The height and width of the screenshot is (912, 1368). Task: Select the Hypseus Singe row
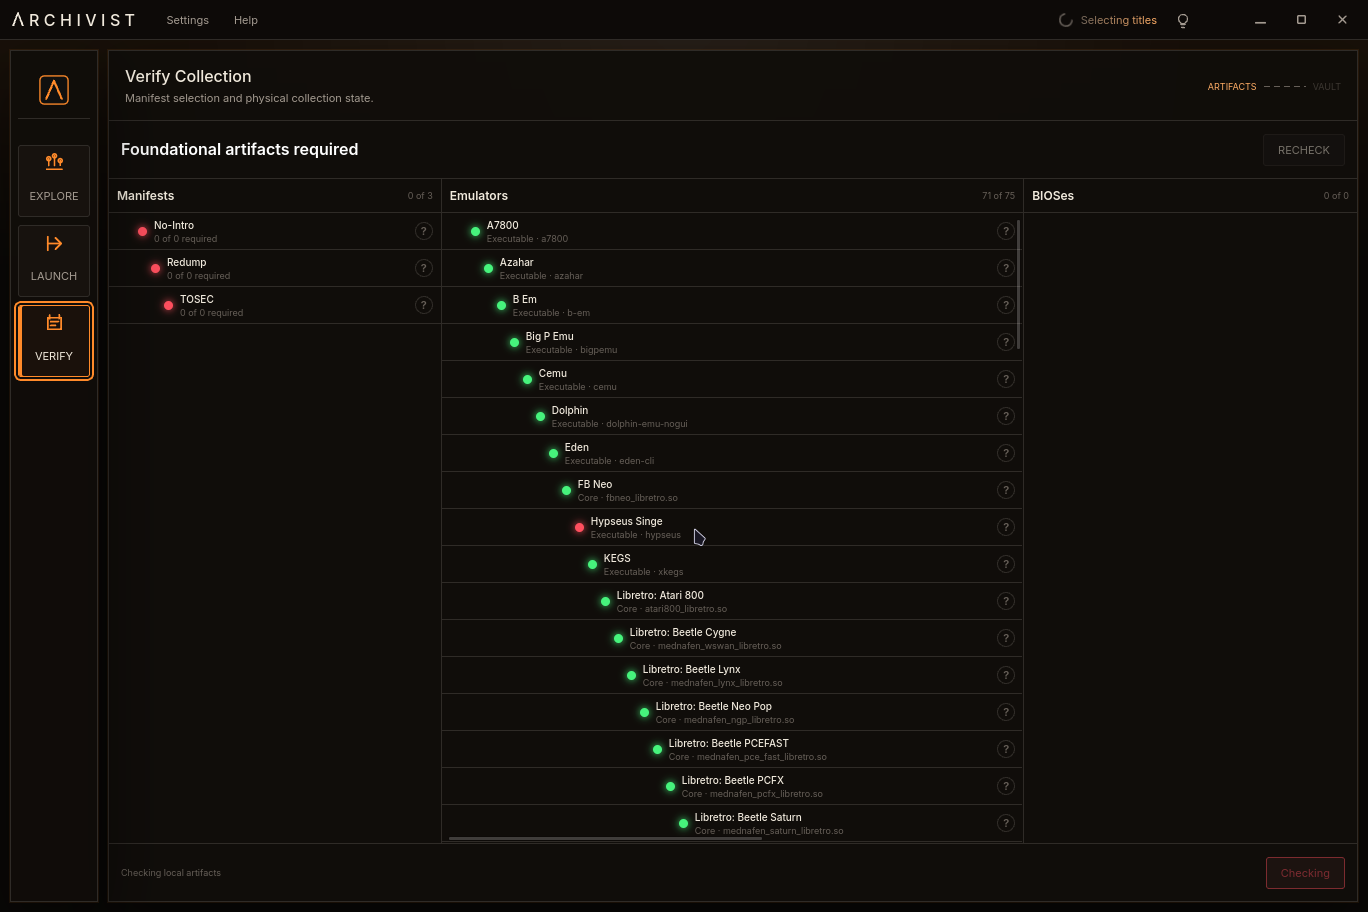[x=732, y=527]
